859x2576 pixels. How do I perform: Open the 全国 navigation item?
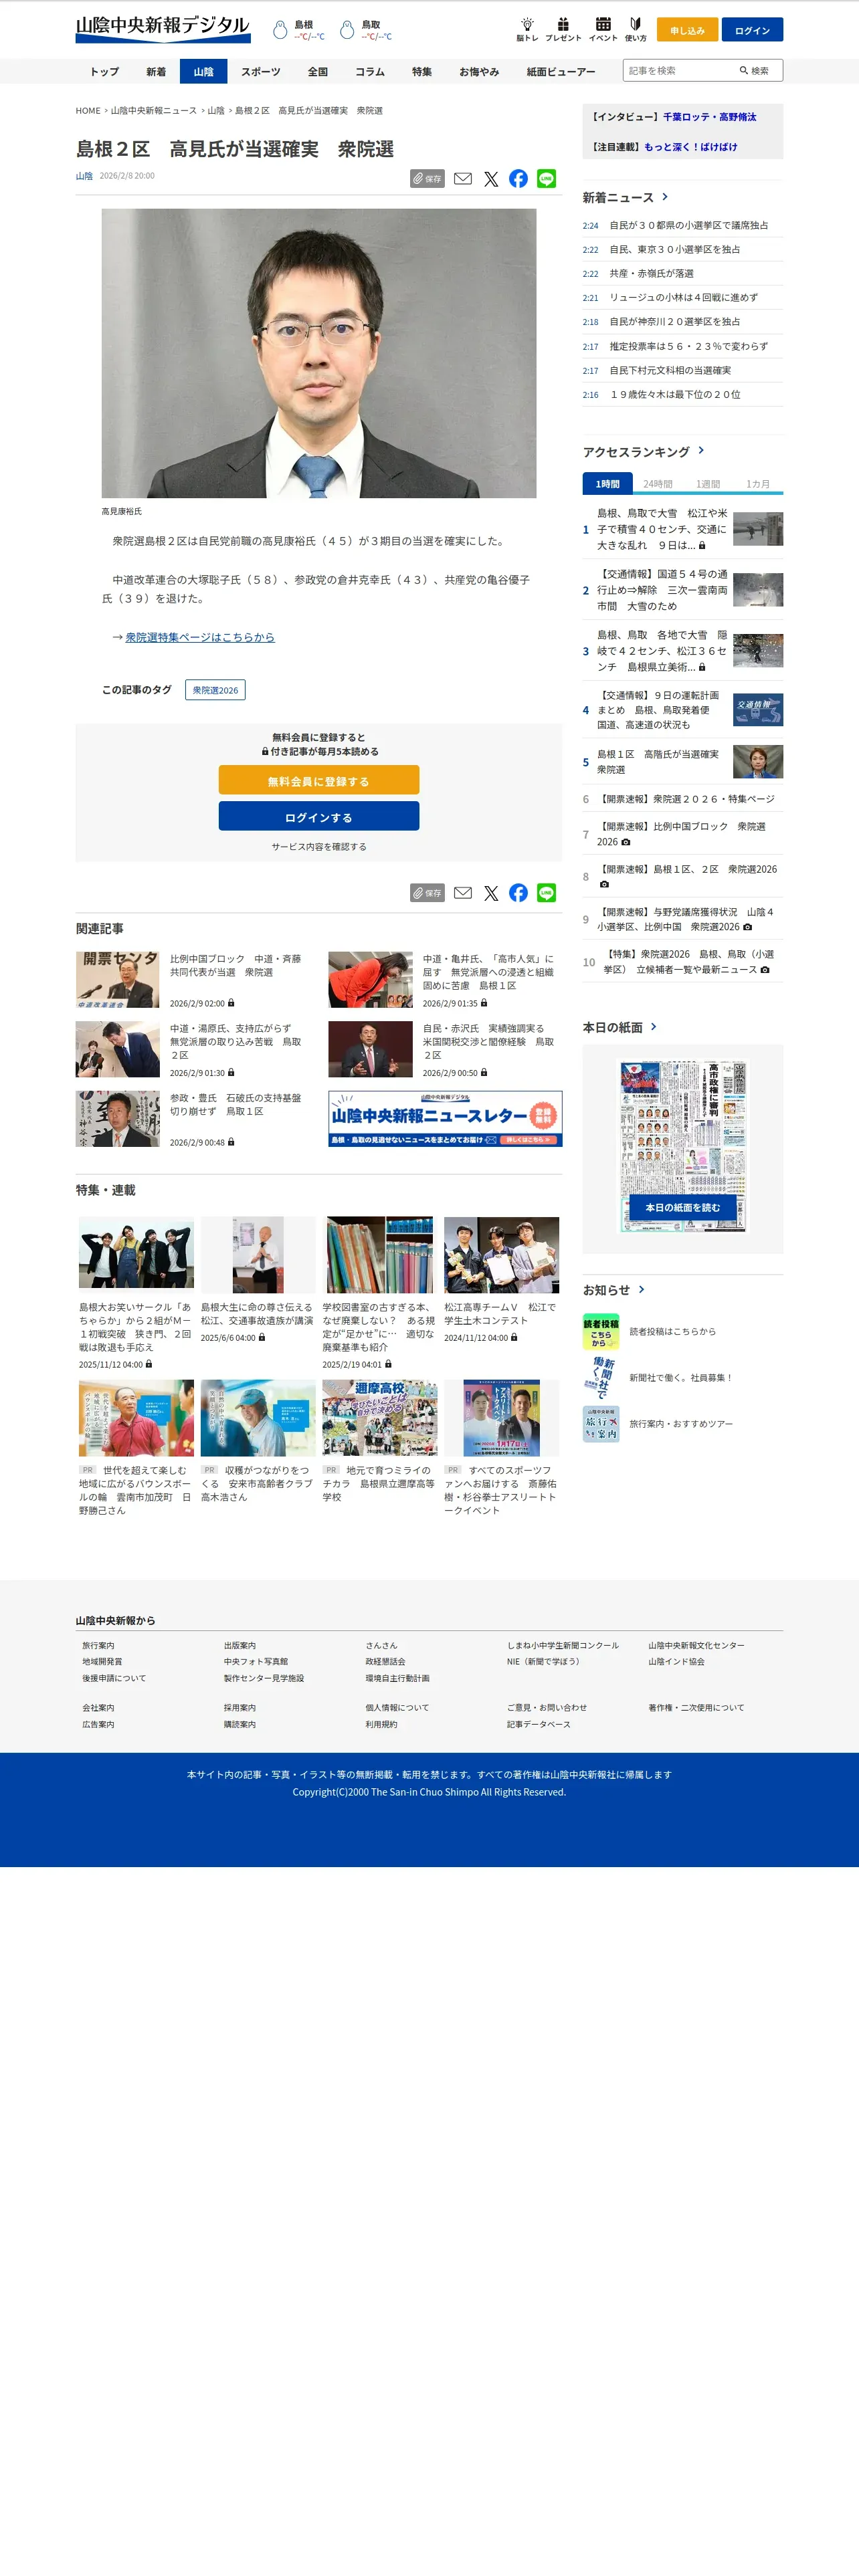(x=318, y=72)
